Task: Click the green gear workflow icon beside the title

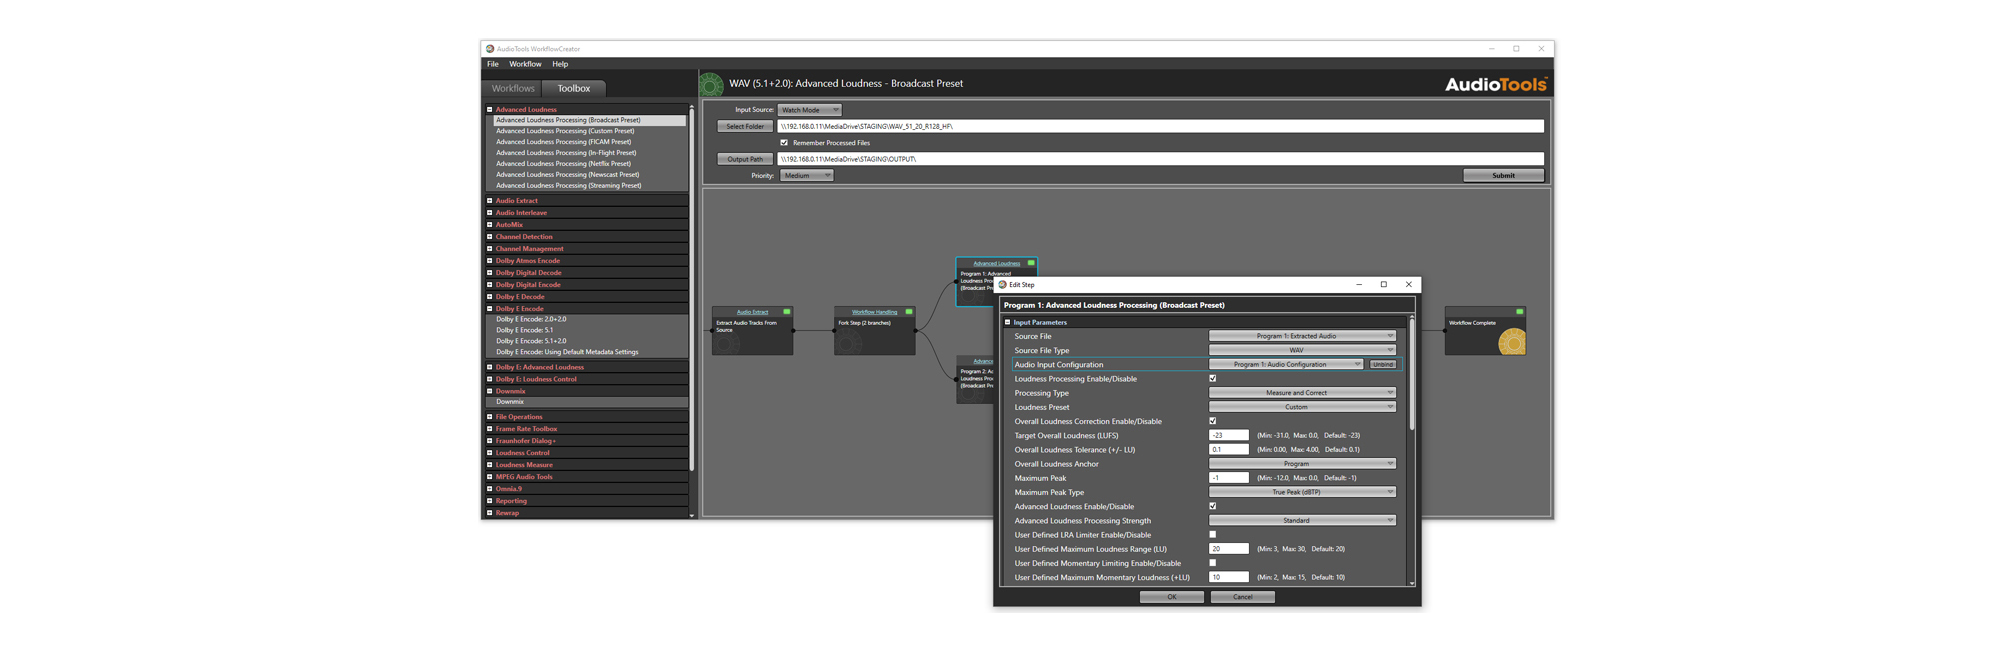Action: (x=711, y=85)
